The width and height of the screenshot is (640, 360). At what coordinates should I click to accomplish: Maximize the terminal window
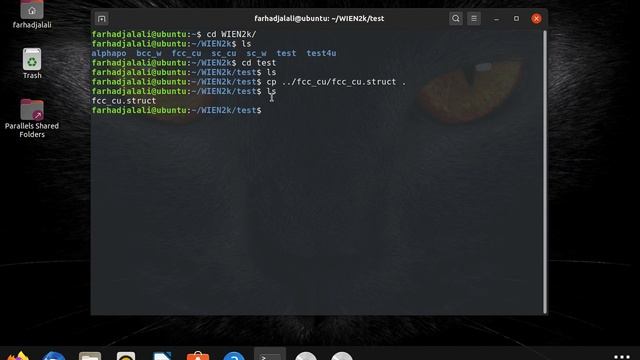point(516,18)
